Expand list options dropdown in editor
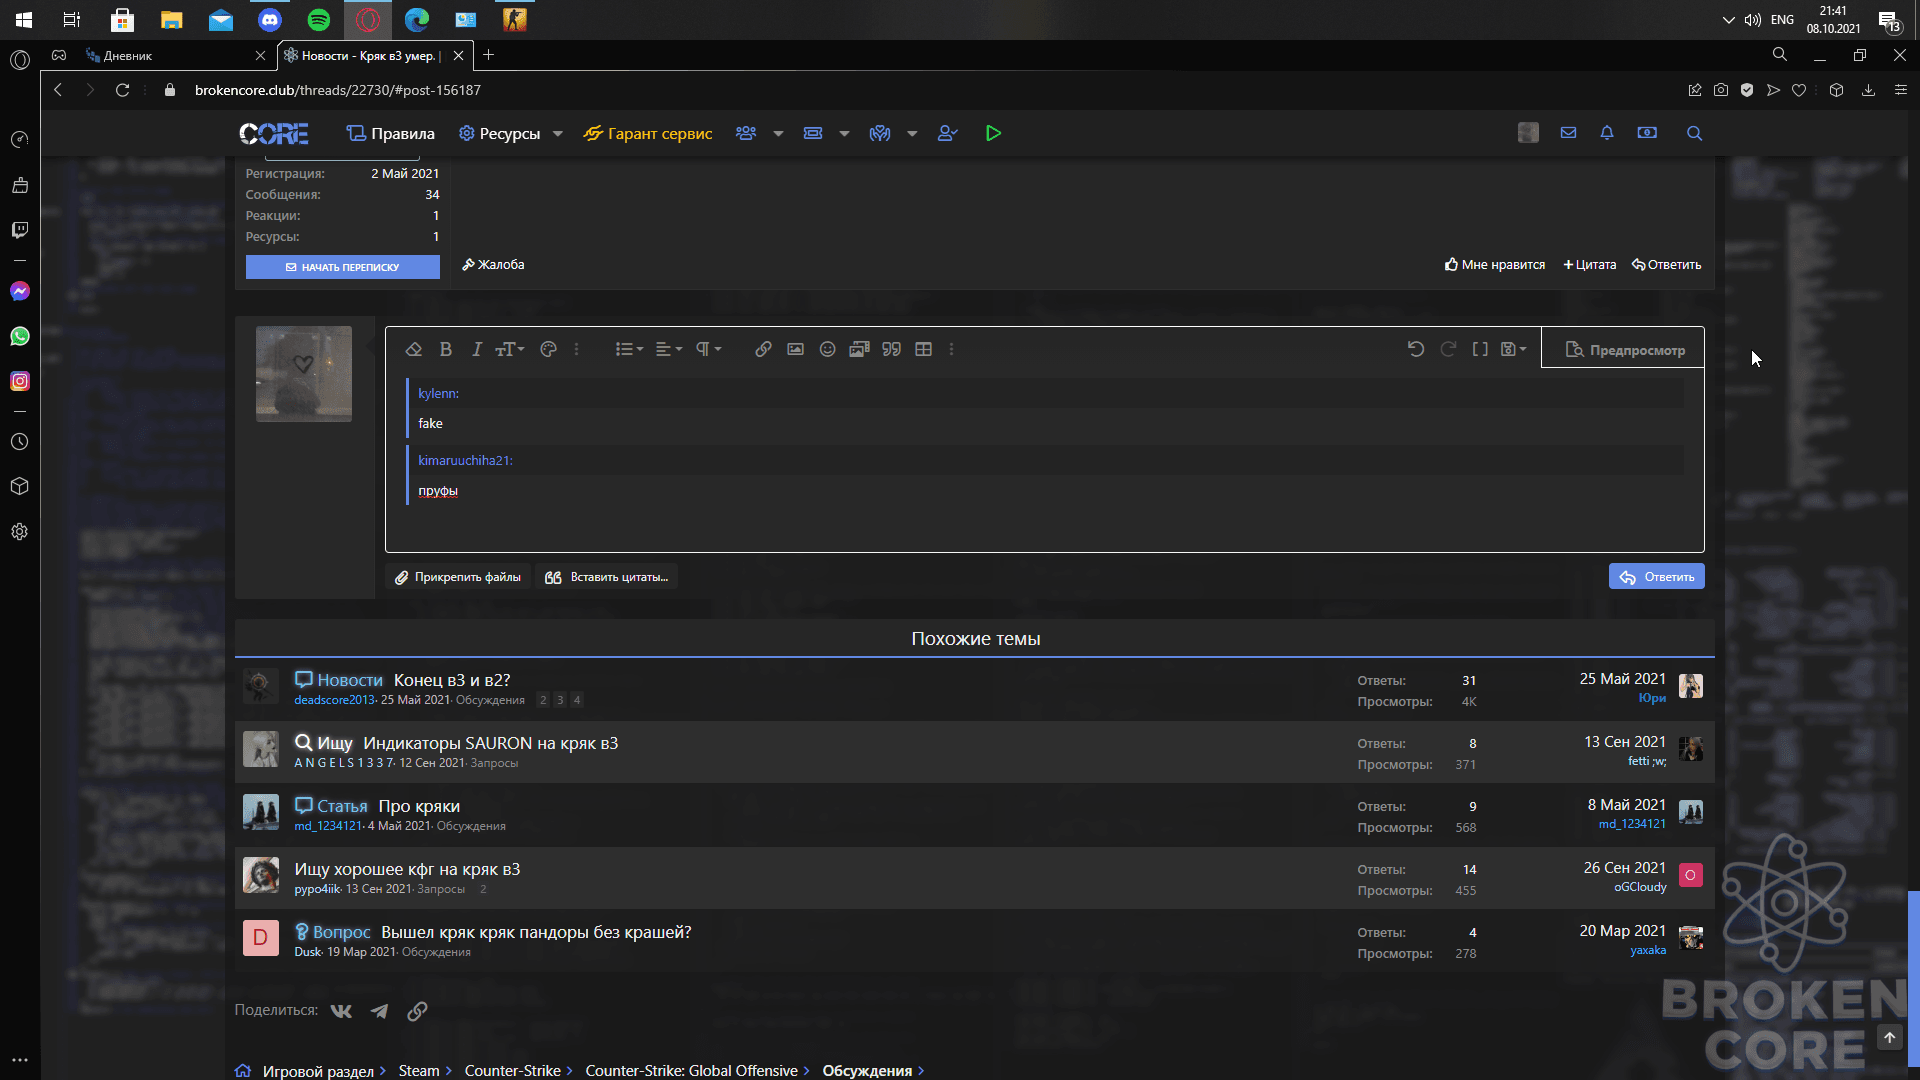 coord(629,349)
